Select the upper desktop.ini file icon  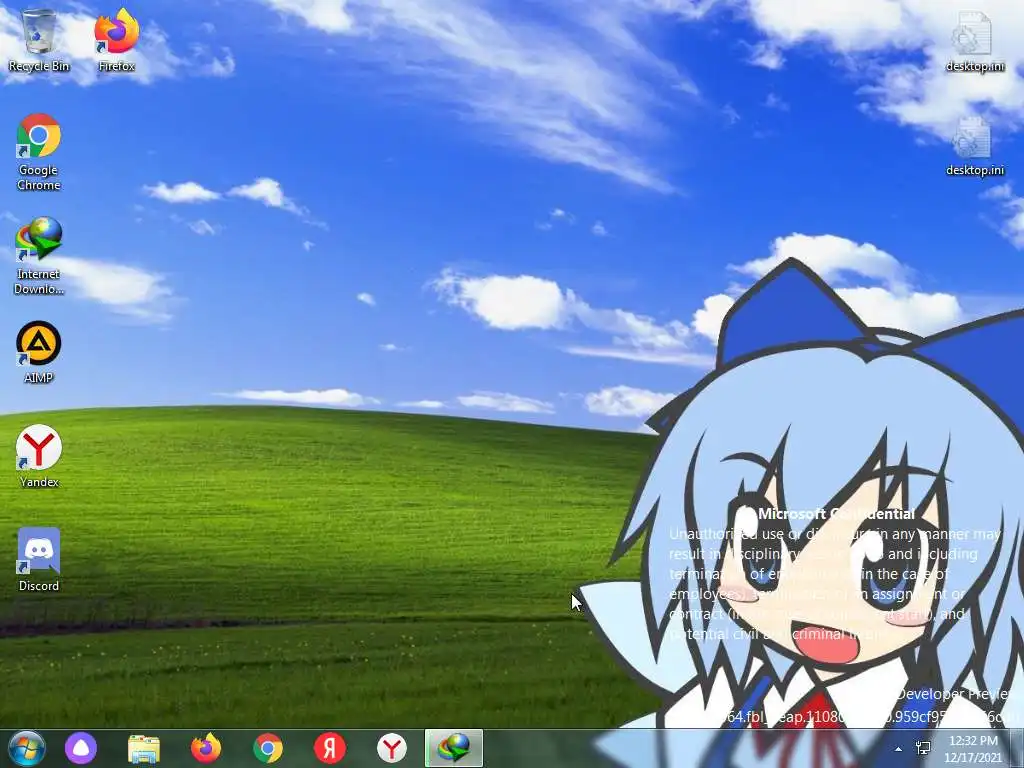pos(974,42)
